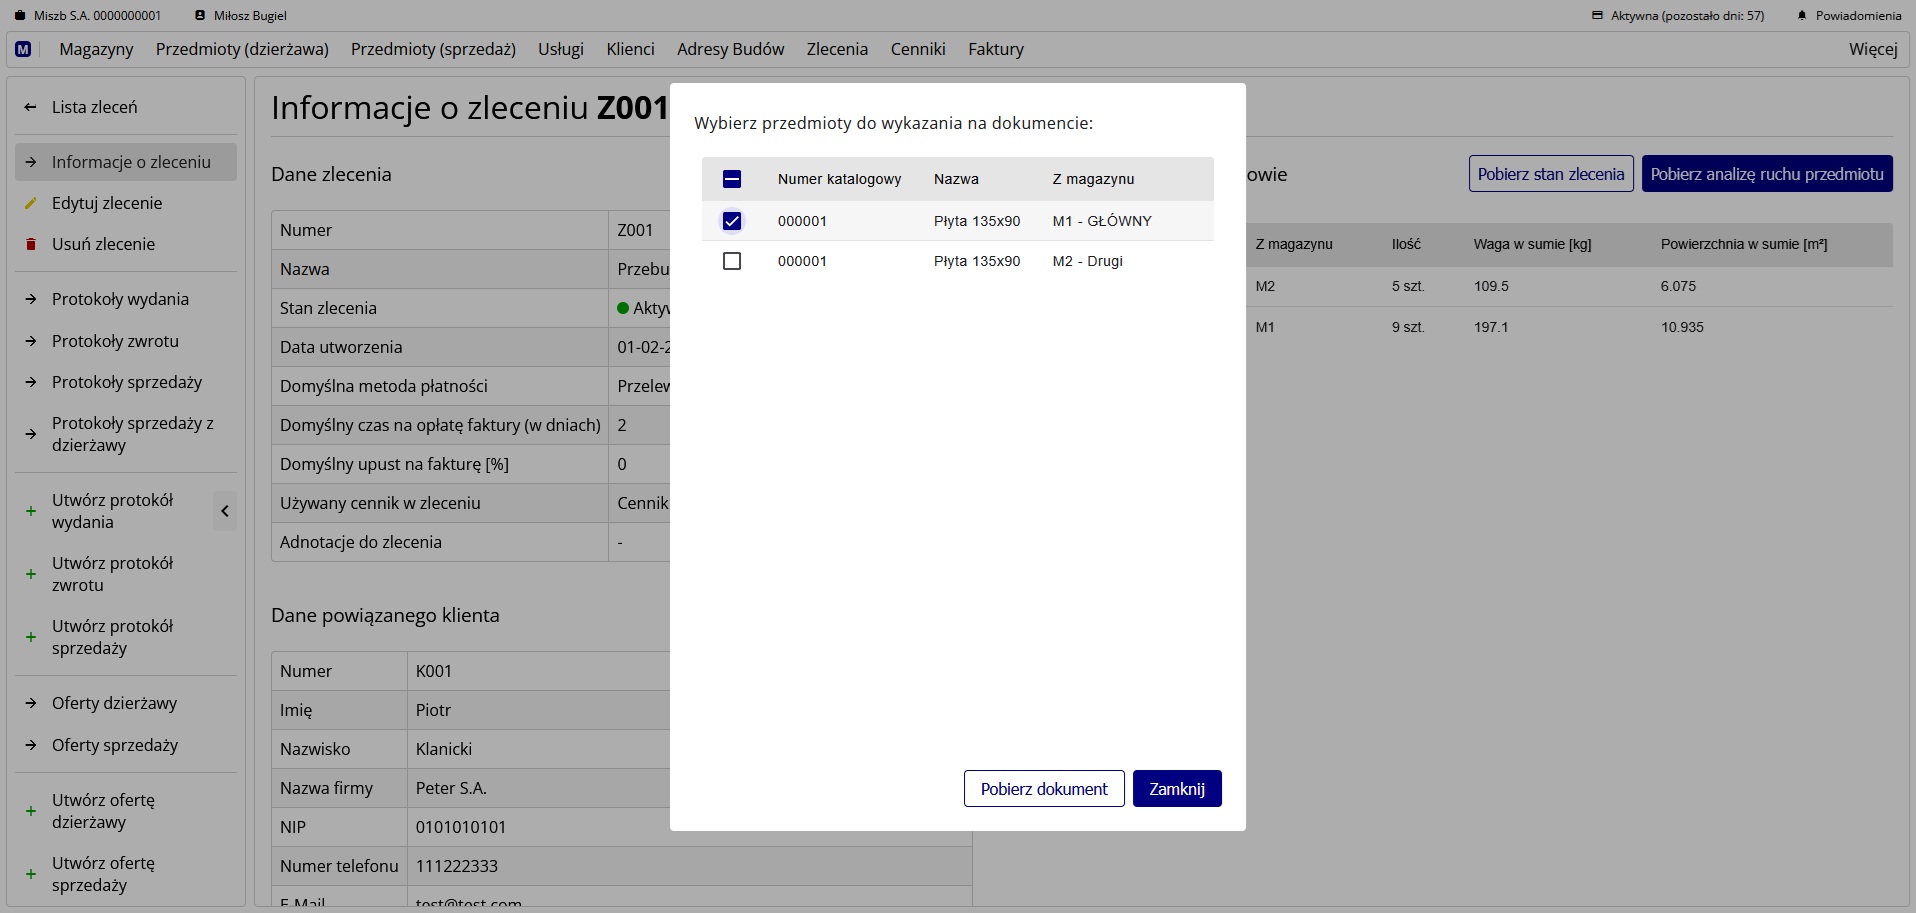This screenshot has width=1916, height=913.
Task: Click the Pobierz analizę ruchu przedmiotu button
Action: 1766,174
